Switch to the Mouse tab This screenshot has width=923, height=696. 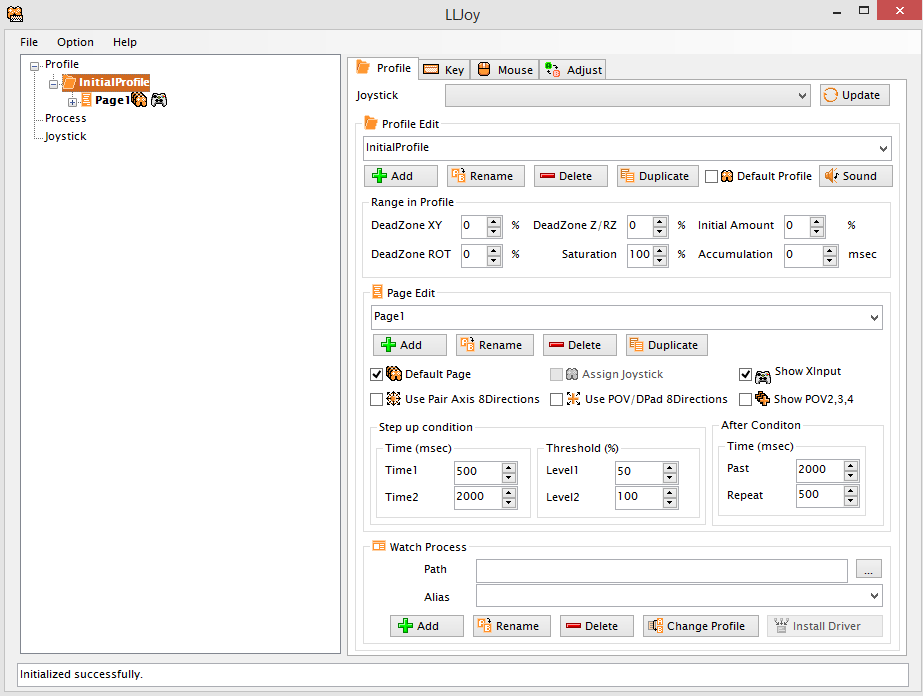click(505, 70)
